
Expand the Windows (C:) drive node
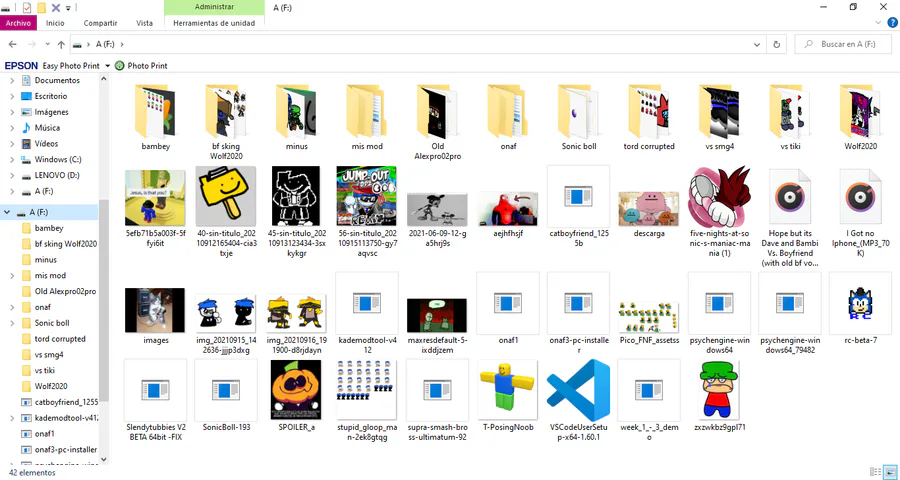pyautogui.click(x=12, y=160)
